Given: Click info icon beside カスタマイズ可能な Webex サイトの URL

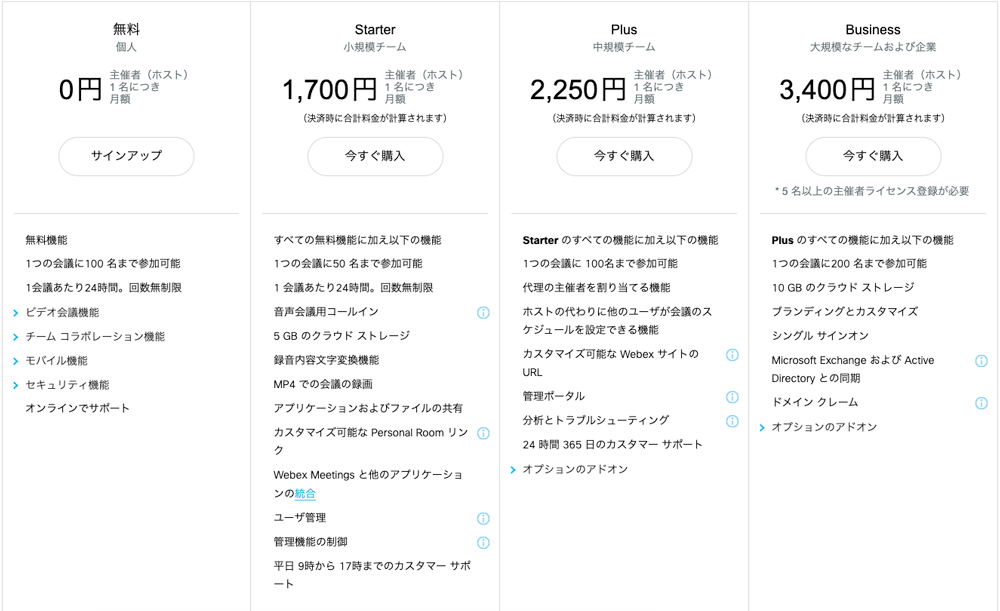Looking at the screenshot, I should click(732, 355).
